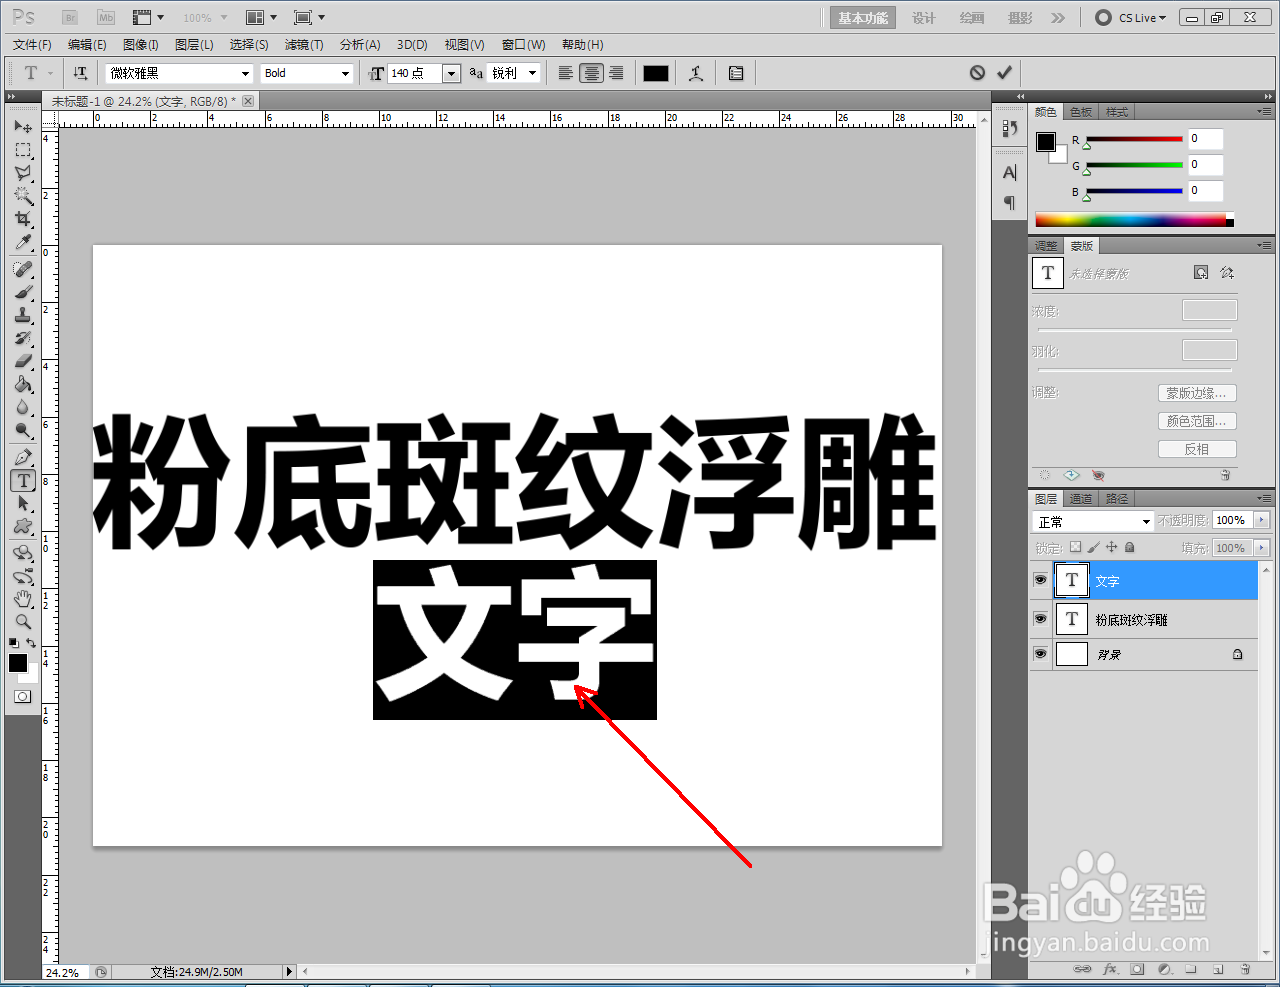1280x987 pixels.
Task: Toggle lock transparent pixels
Action: 1075,547
